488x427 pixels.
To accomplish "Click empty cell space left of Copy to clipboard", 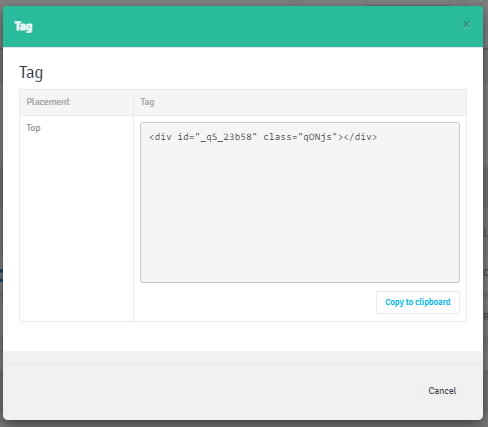I will pos(255,302).
